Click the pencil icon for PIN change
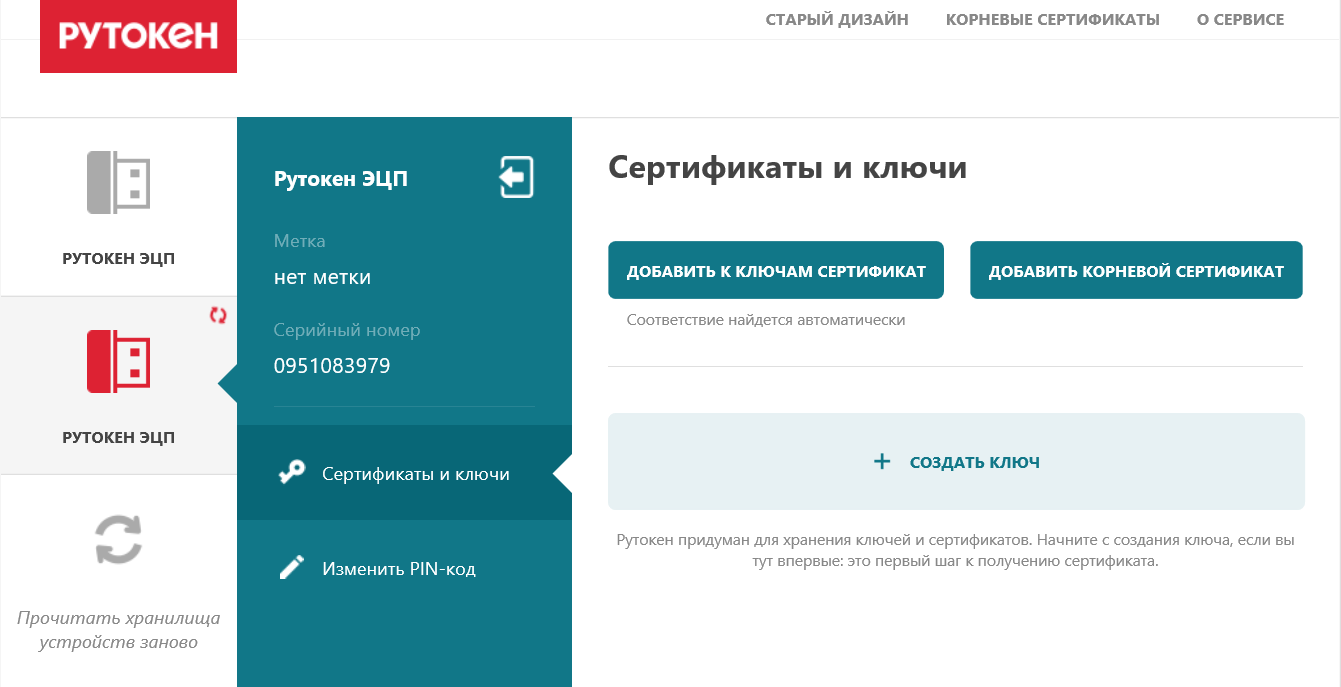 point(291,568)
